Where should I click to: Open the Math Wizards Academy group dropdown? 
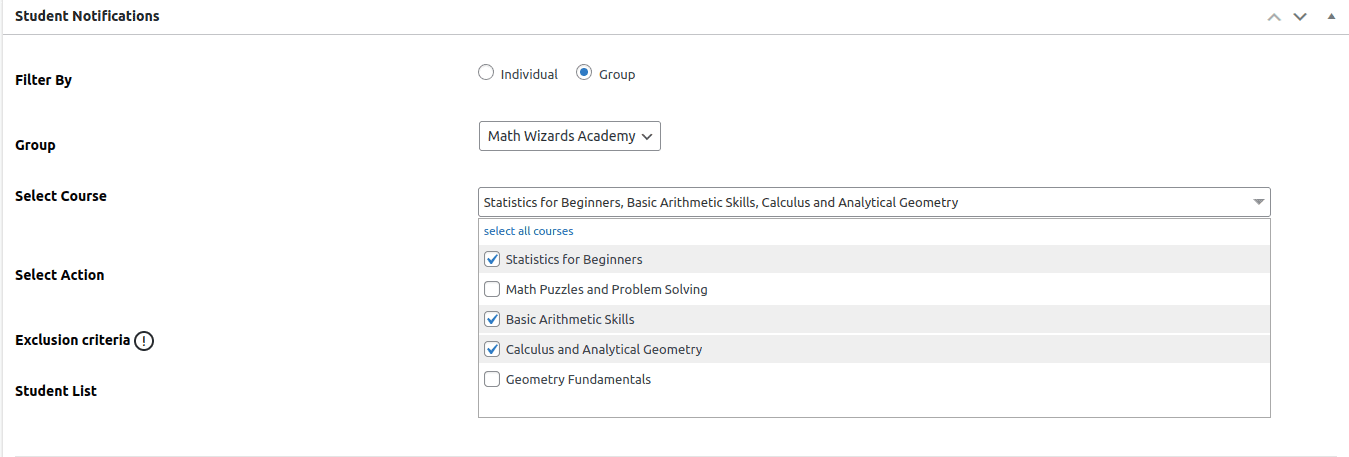pos(569,136)
